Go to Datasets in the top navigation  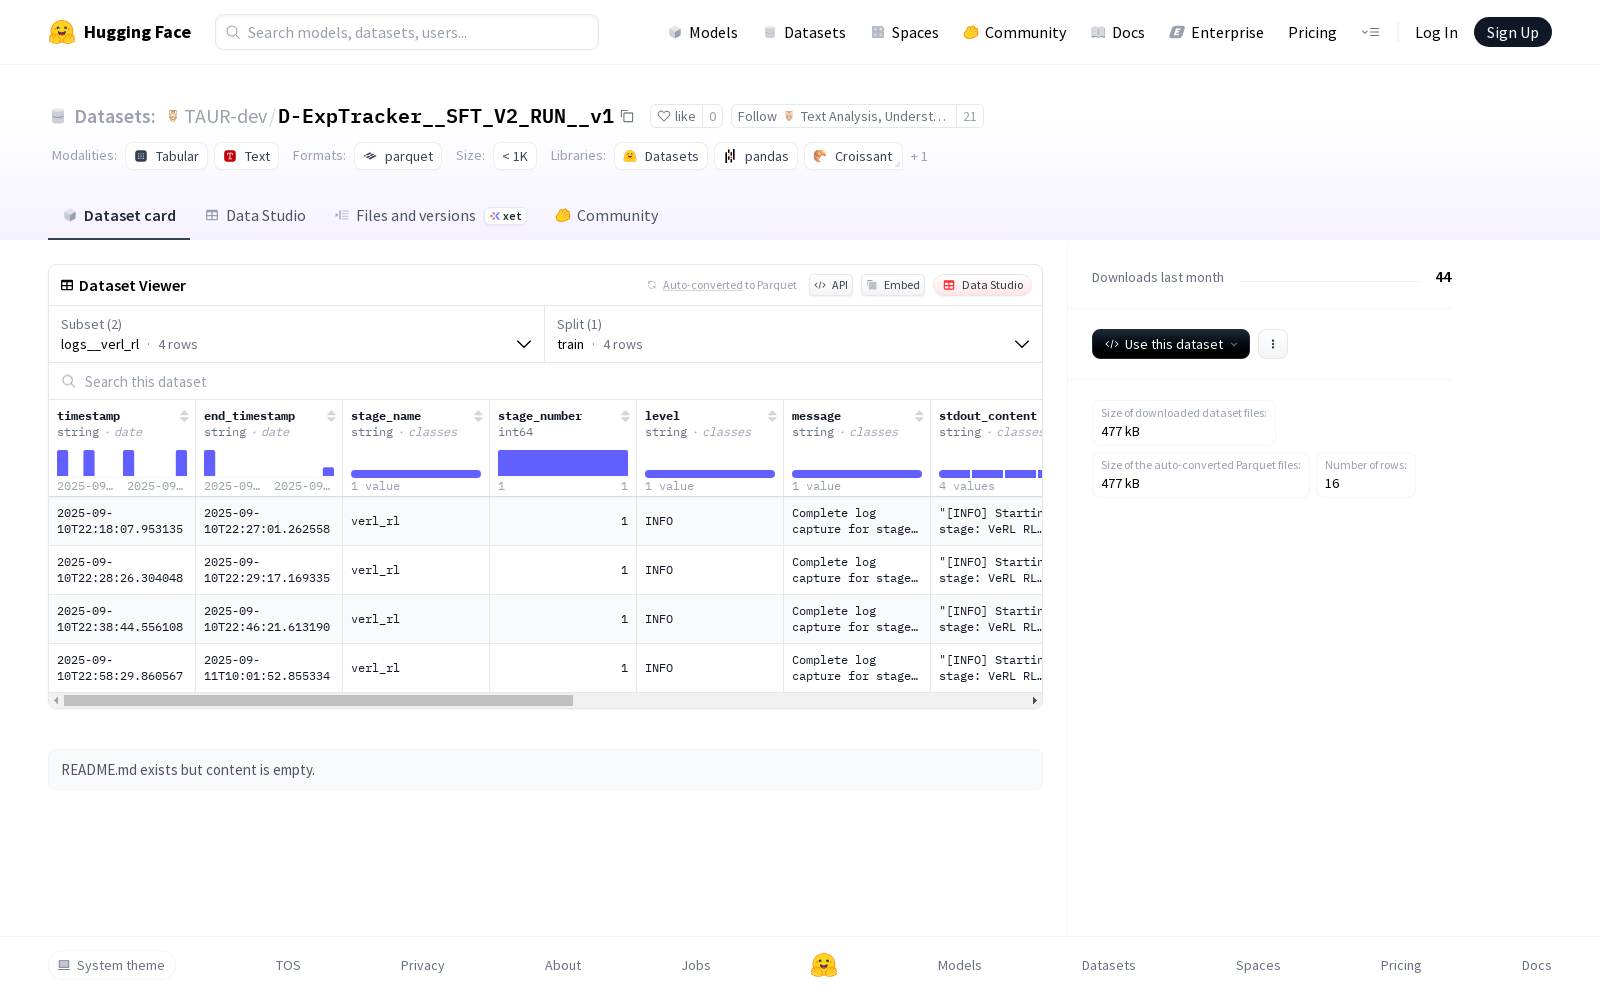point(804,32)
